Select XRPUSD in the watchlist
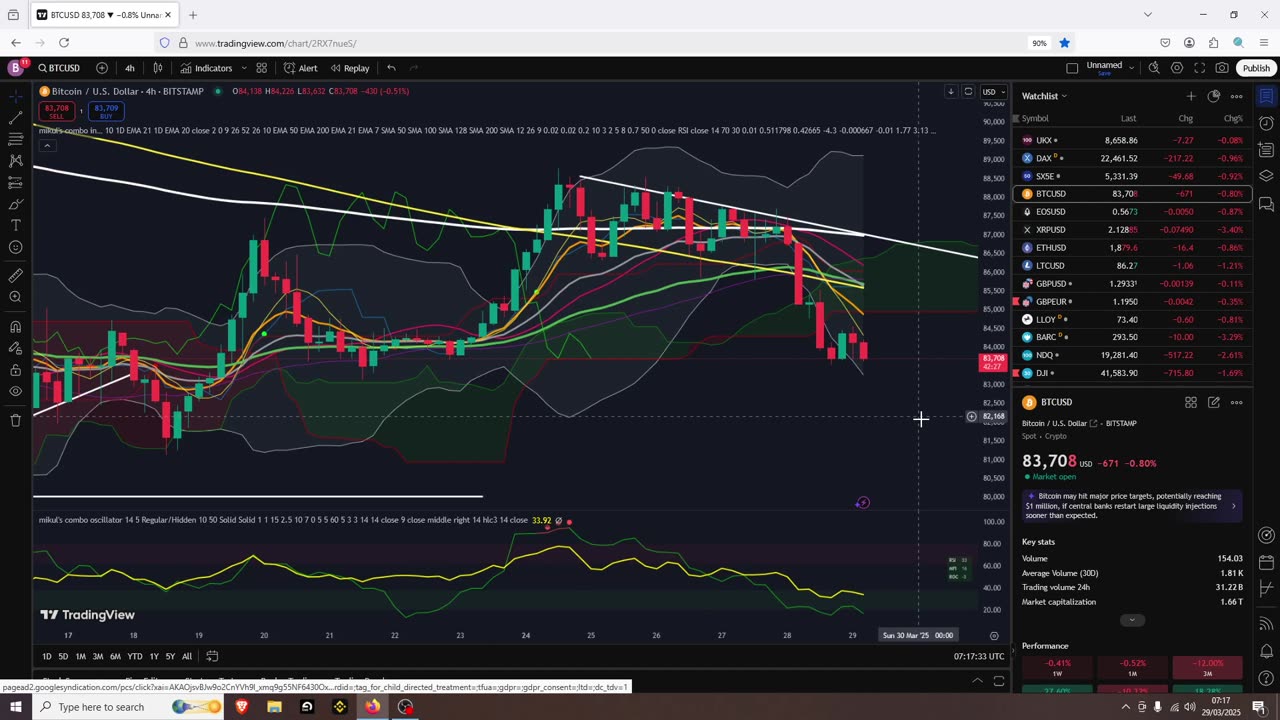The height and width of the screenshot is (720, 1280). pos(1132,230)
